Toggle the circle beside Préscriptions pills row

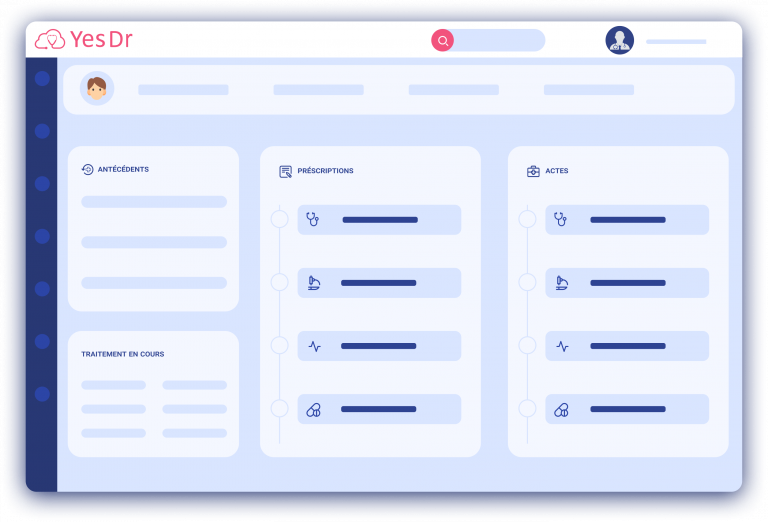[x=279, y=408]
